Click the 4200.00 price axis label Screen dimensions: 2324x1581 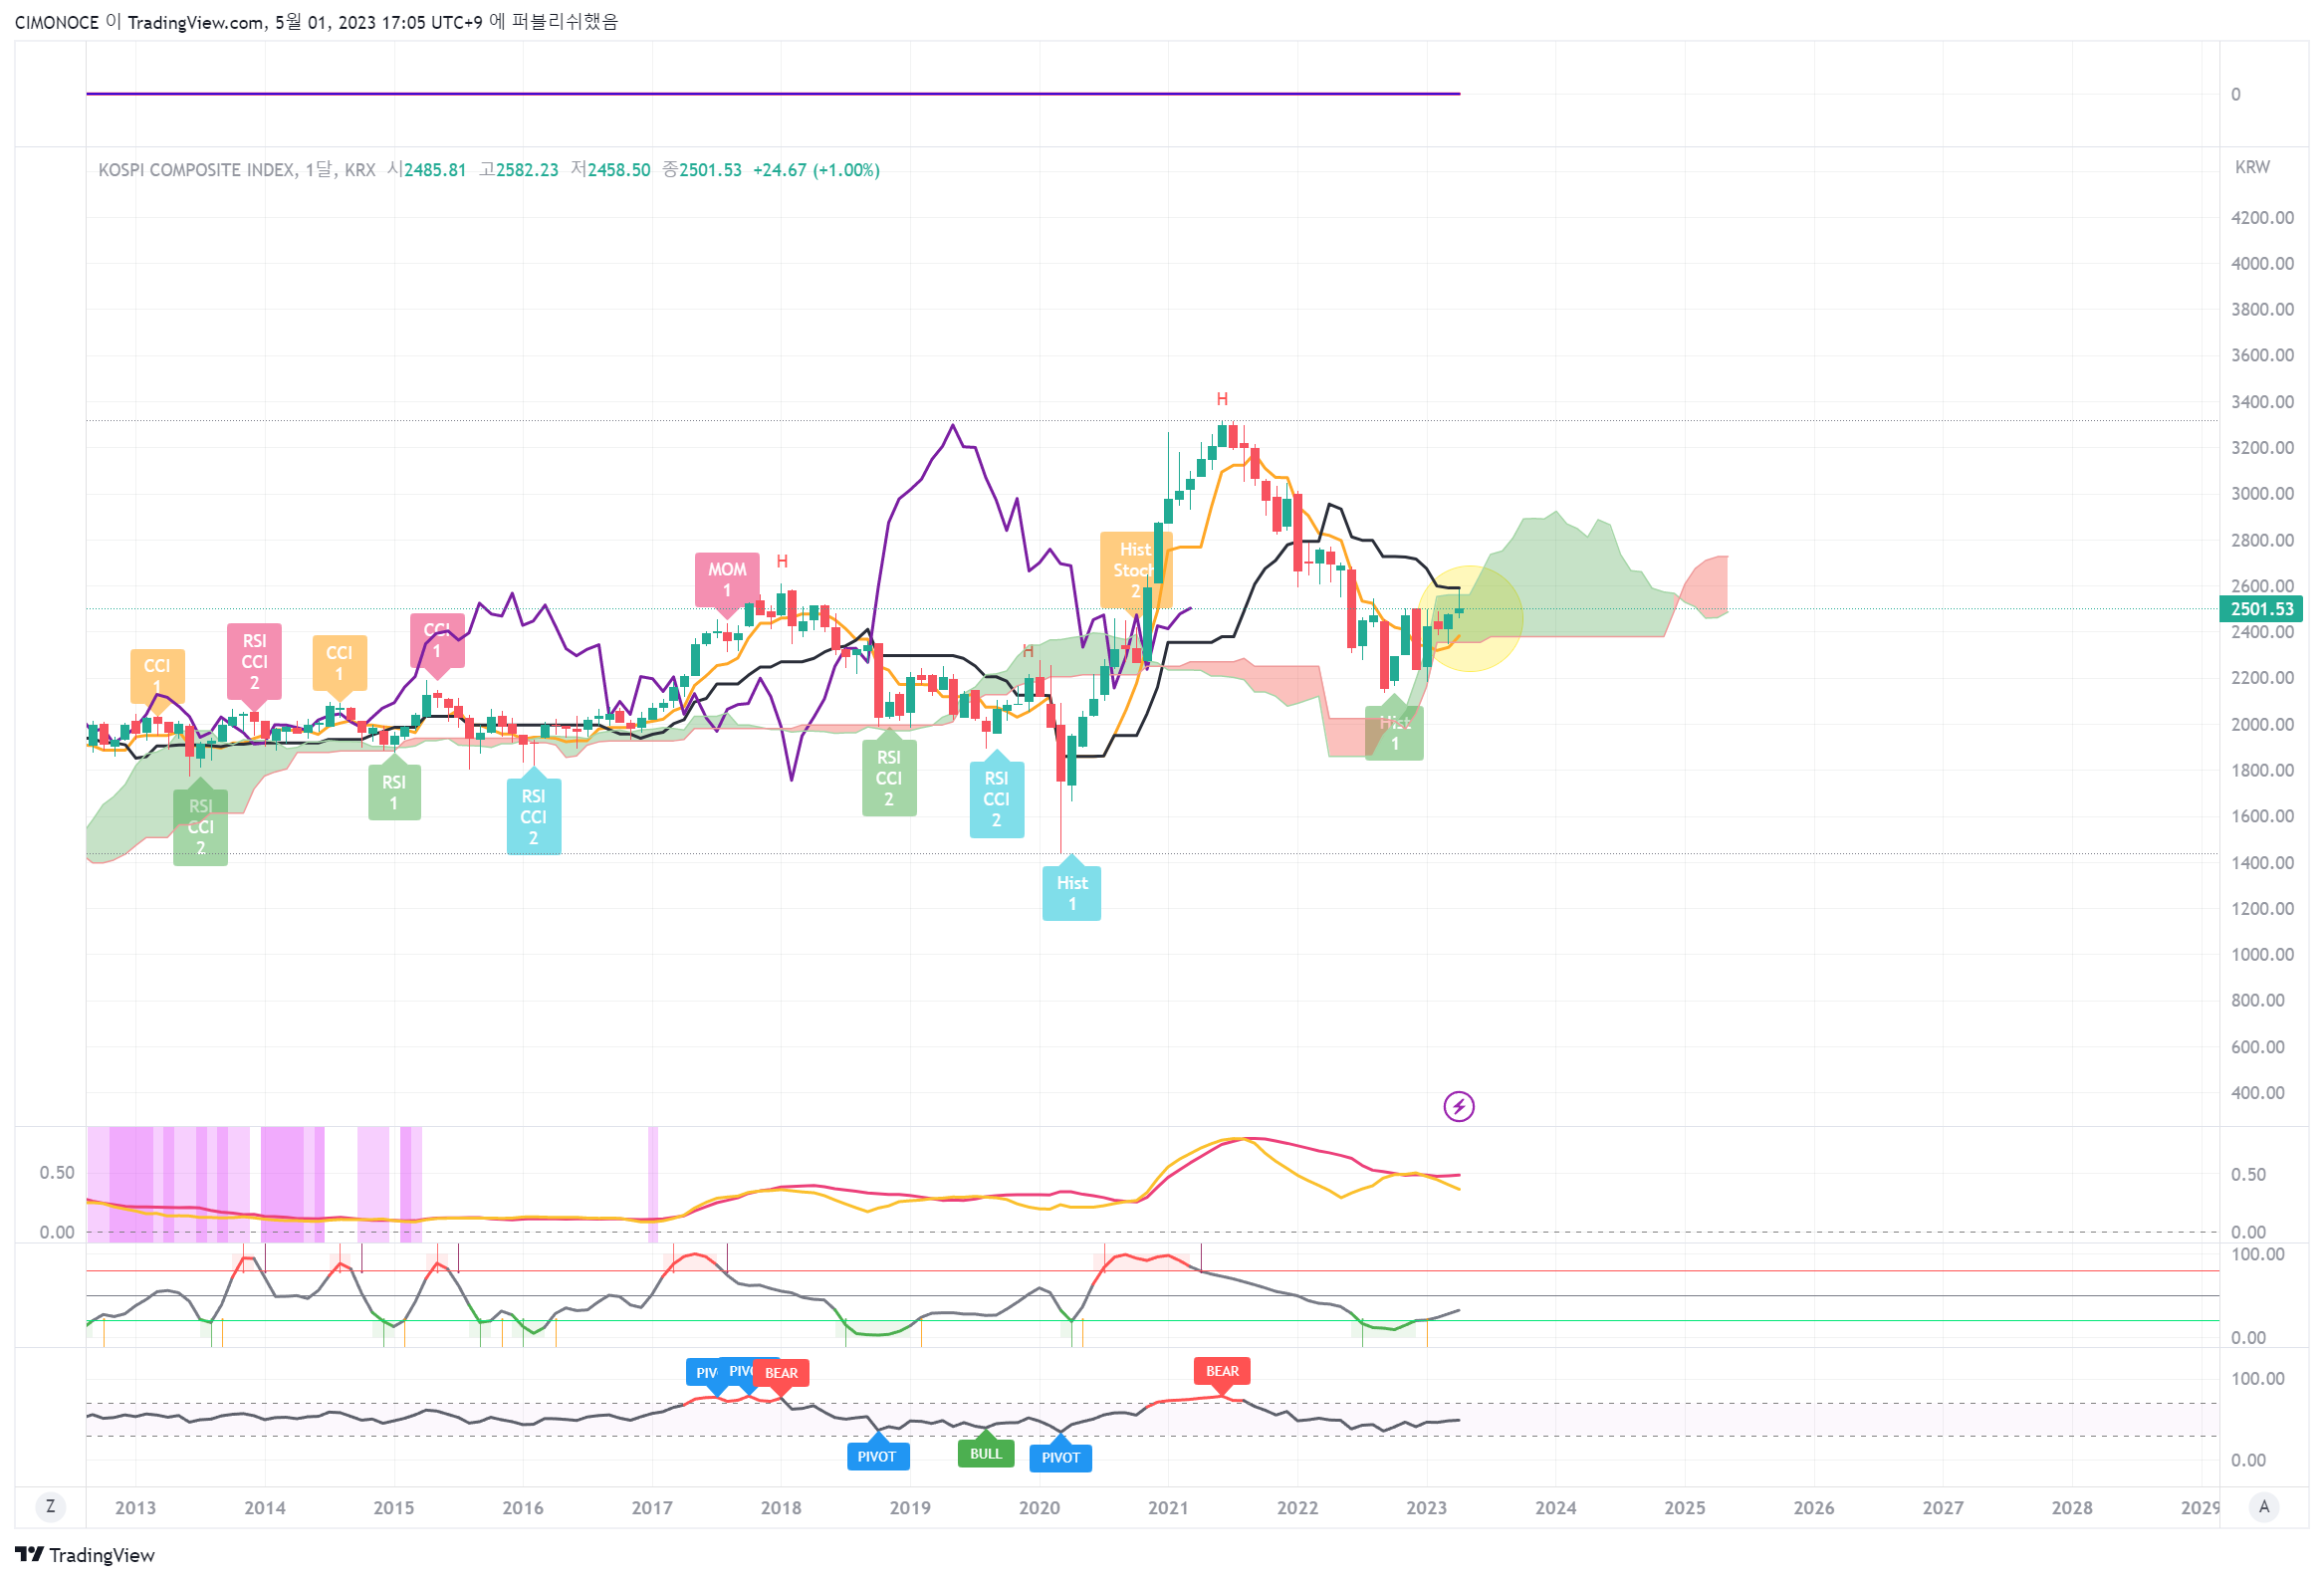click(x=2262, y=218)
